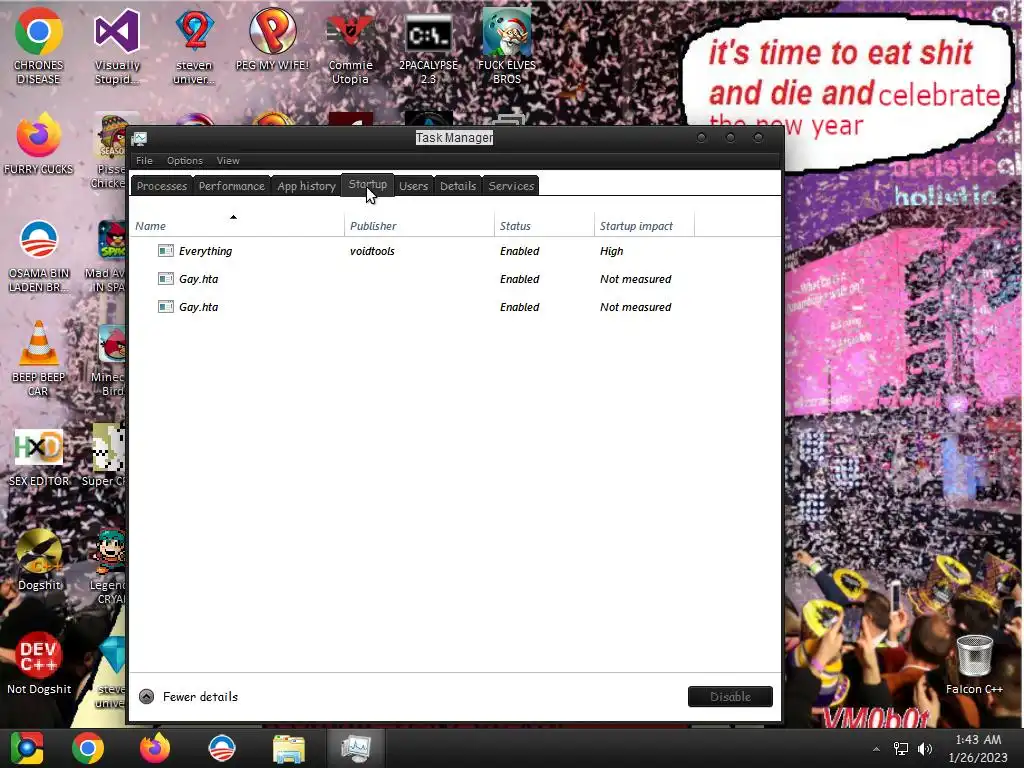Screen dimensions: 1024x768
Task: Open the steven univer... desktop icon with the red 2
Action: (x=194, y=46)
